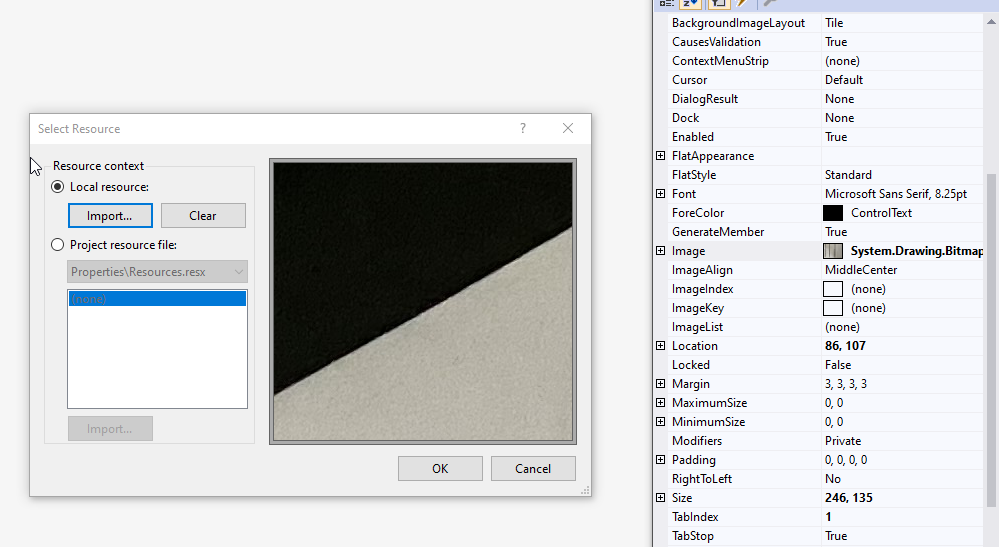Click the properties scrollbar up arrow
Screen dimensions: 999x547
(x=991, y=22)
